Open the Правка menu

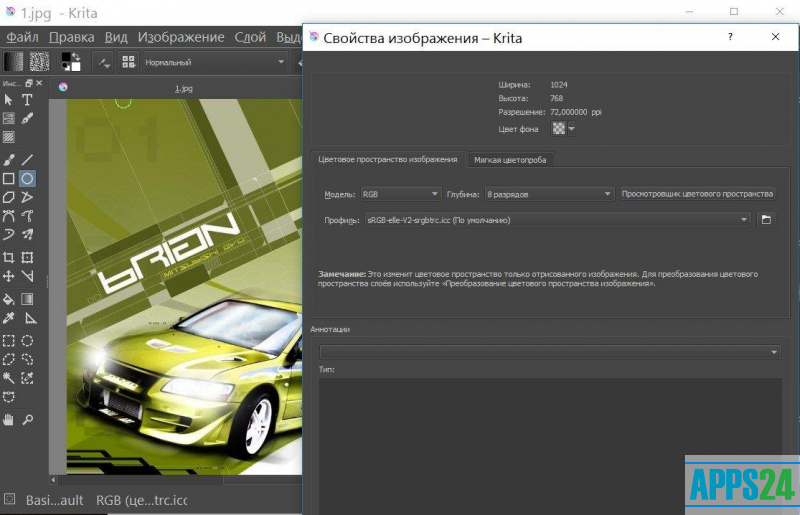pyautogui.click(x=72, y=37)
